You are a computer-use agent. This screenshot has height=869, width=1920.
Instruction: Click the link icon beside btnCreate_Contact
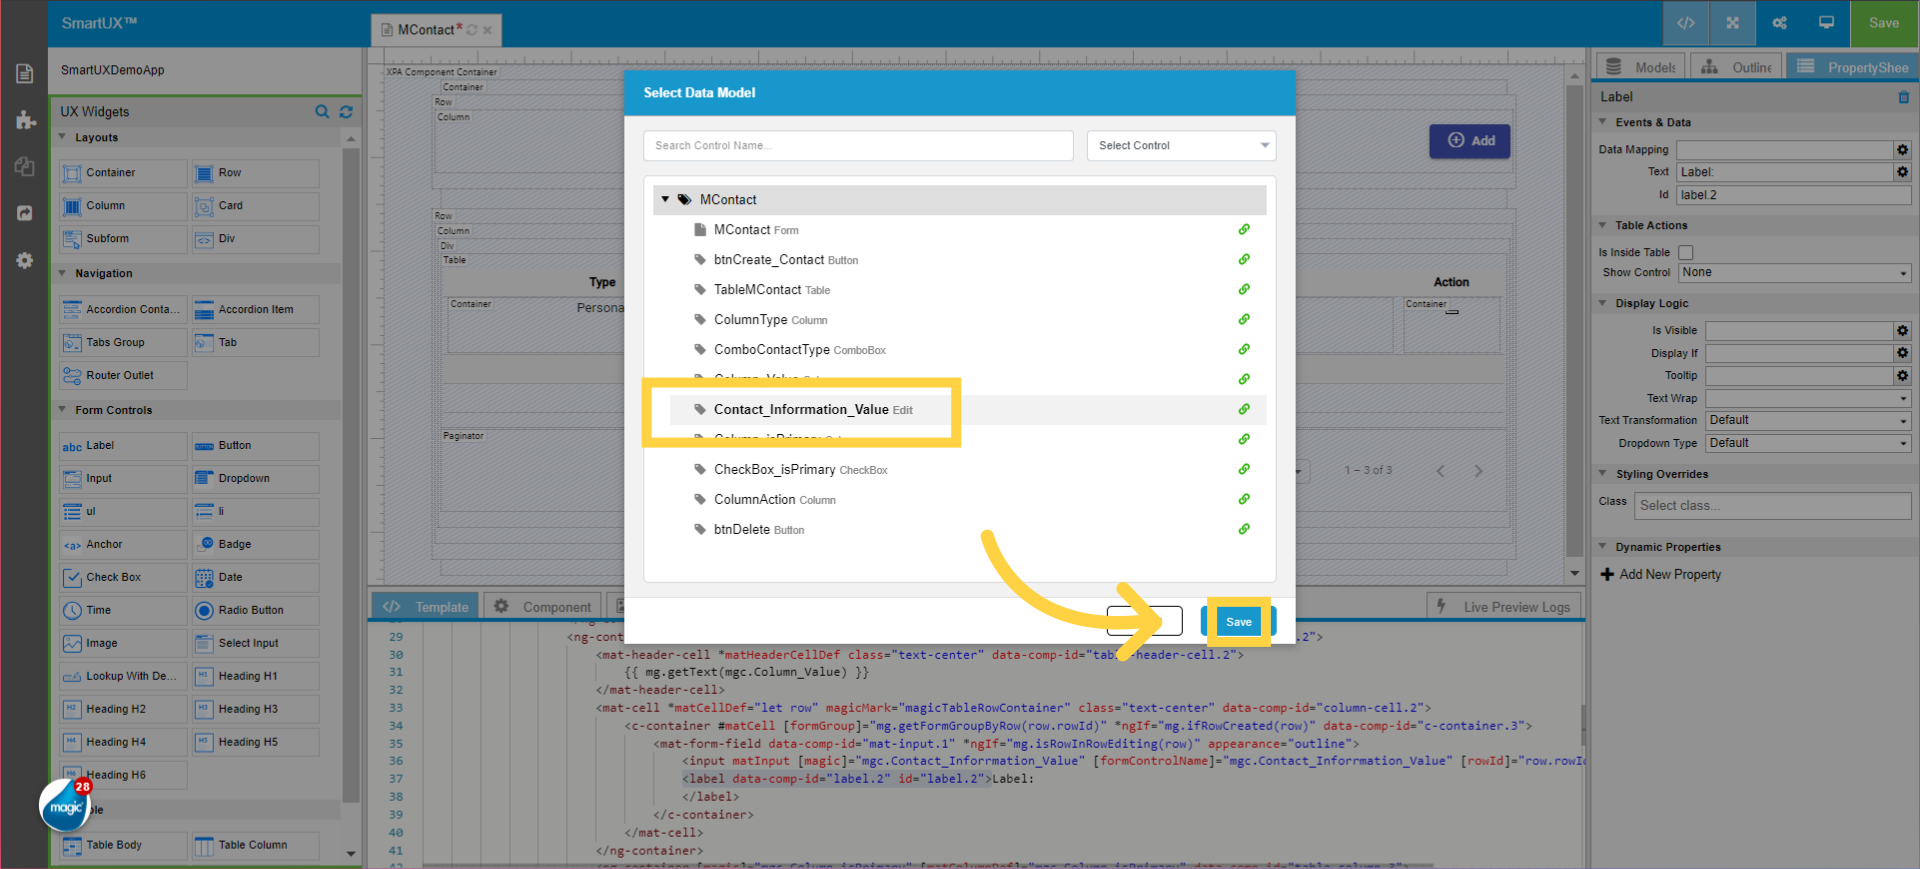1244,260
